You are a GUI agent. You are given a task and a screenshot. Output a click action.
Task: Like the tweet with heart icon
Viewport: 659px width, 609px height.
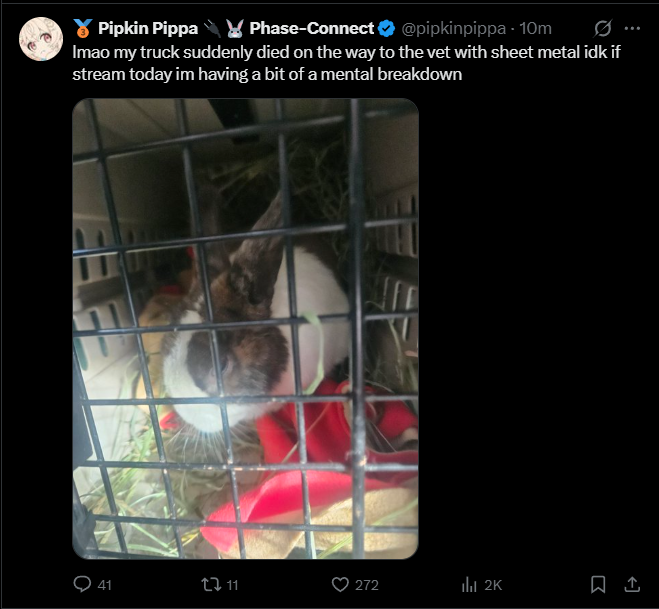tap(340, 585)
